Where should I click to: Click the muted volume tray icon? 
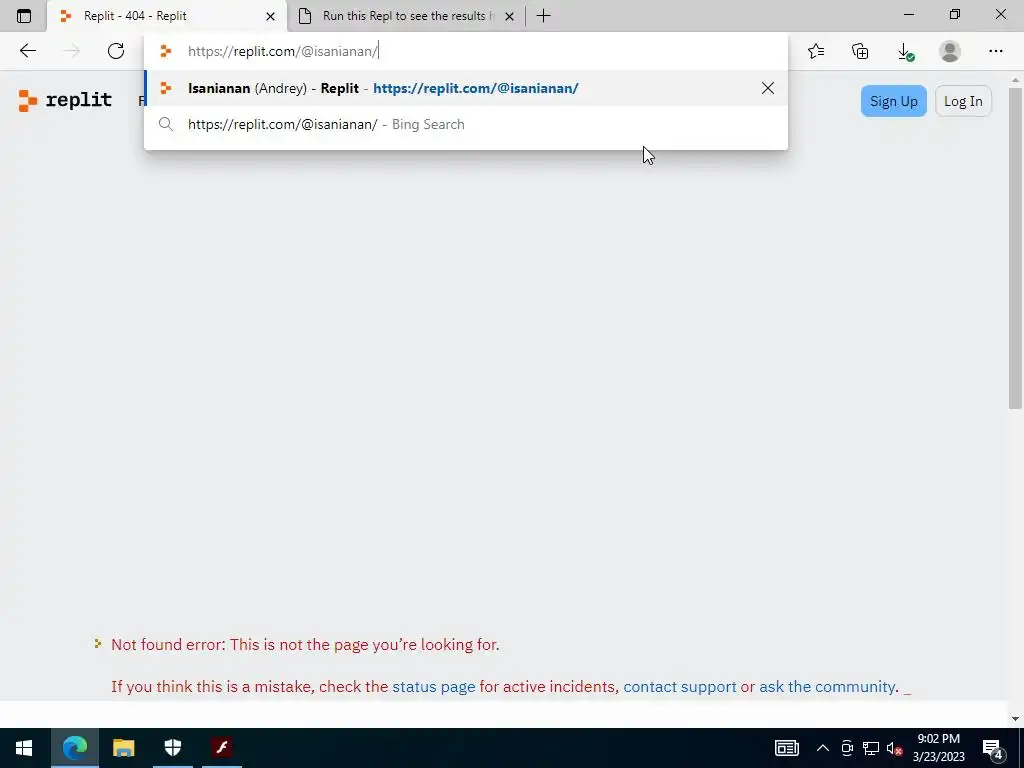894,748
